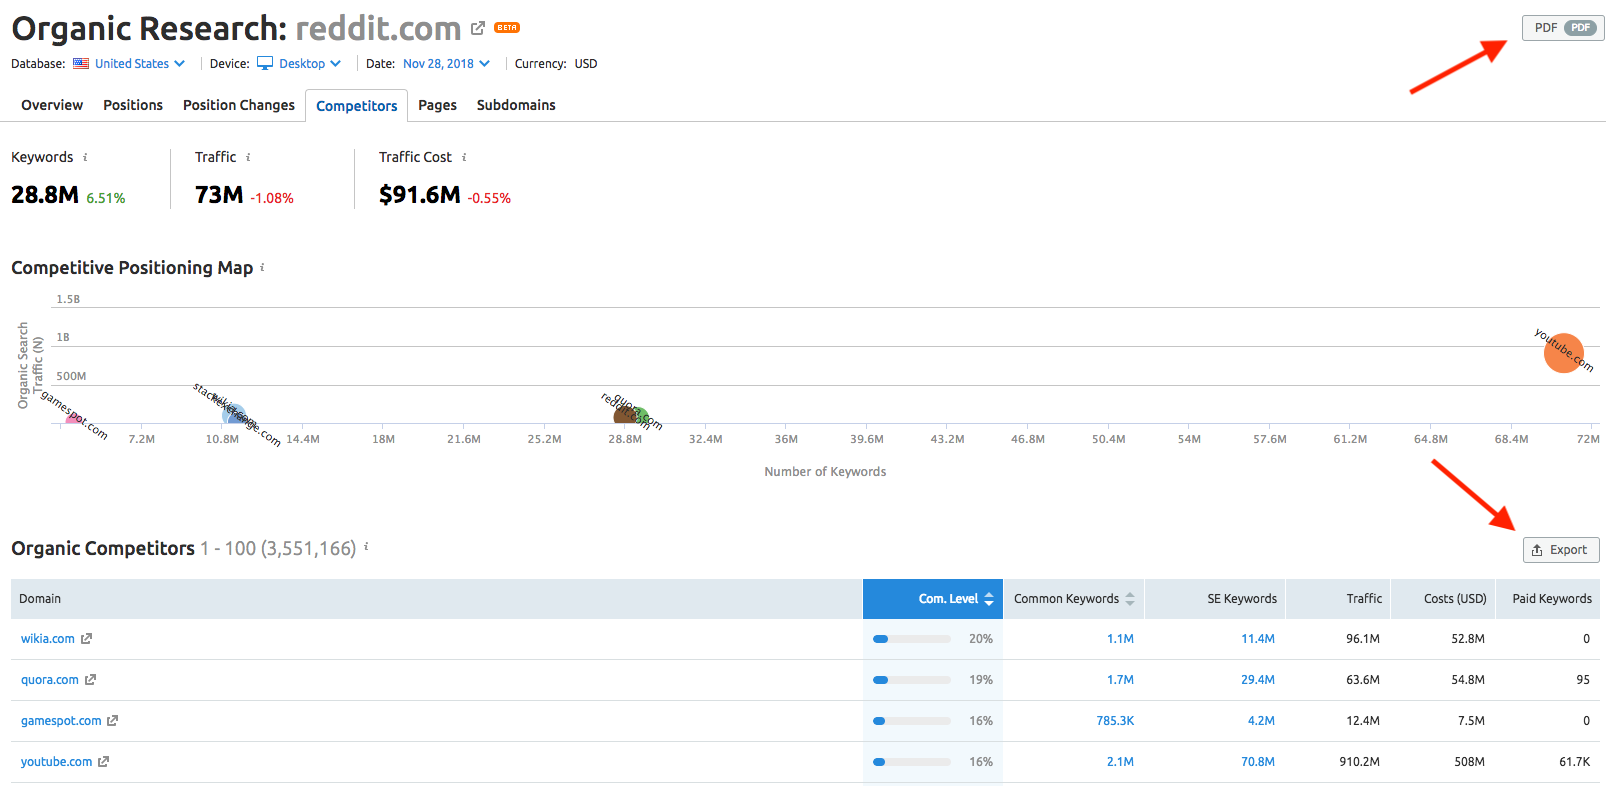Switch to the Subdomains tab
Screen dimensions: 1606x786
(x=516, y=105)
